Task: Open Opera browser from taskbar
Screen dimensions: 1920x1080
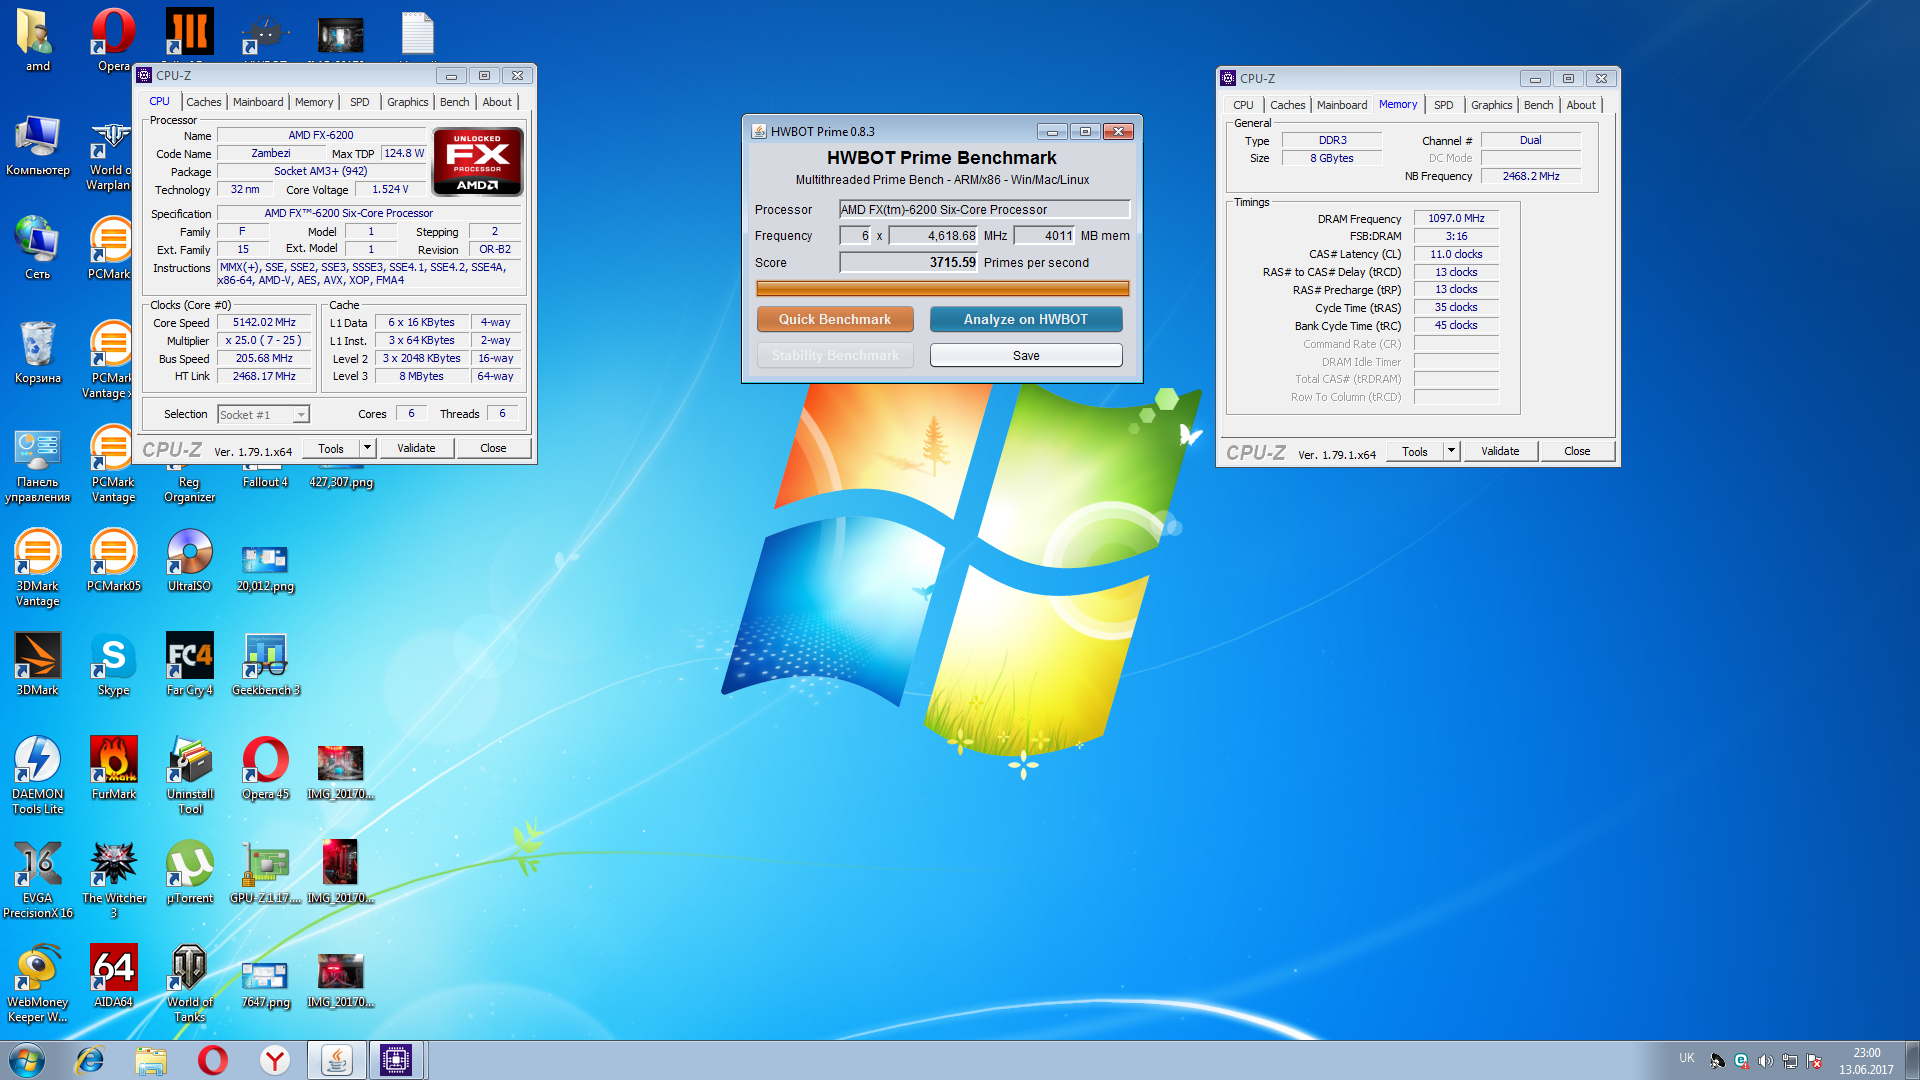Action: tap(212, 1060)
